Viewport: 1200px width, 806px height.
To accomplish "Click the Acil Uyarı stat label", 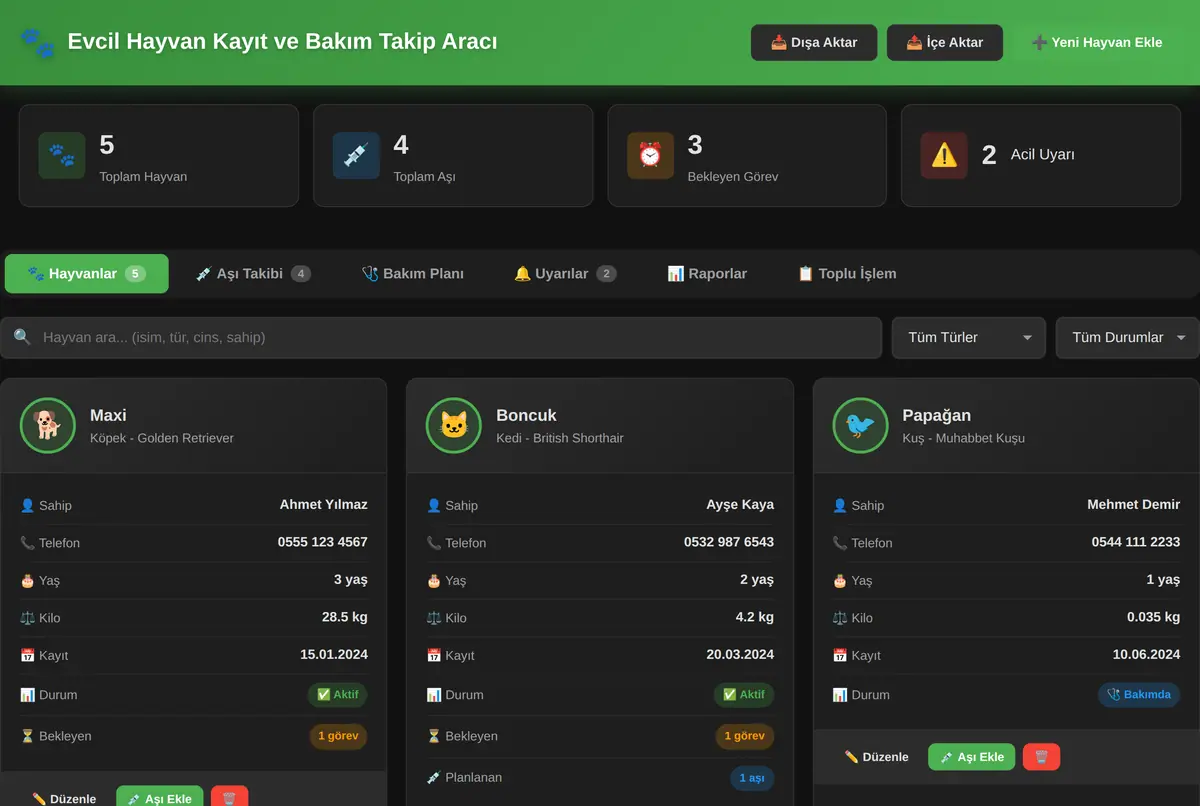I will coord(1043,155).
